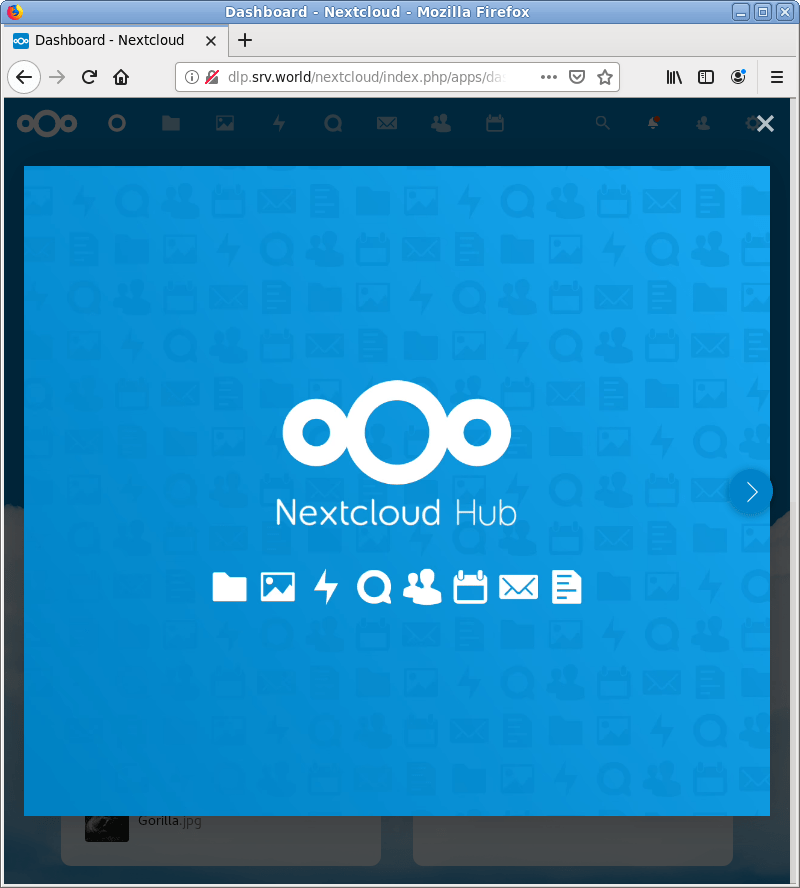Open the Mail envelope icon

coord(387,122)
